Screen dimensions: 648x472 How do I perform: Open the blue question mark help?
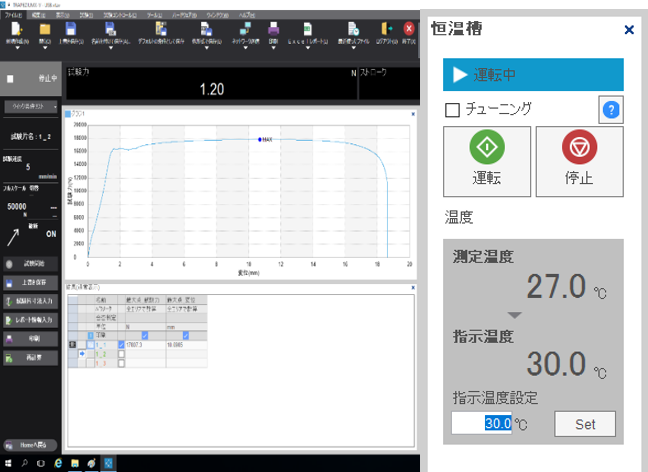tap(609, 110)
